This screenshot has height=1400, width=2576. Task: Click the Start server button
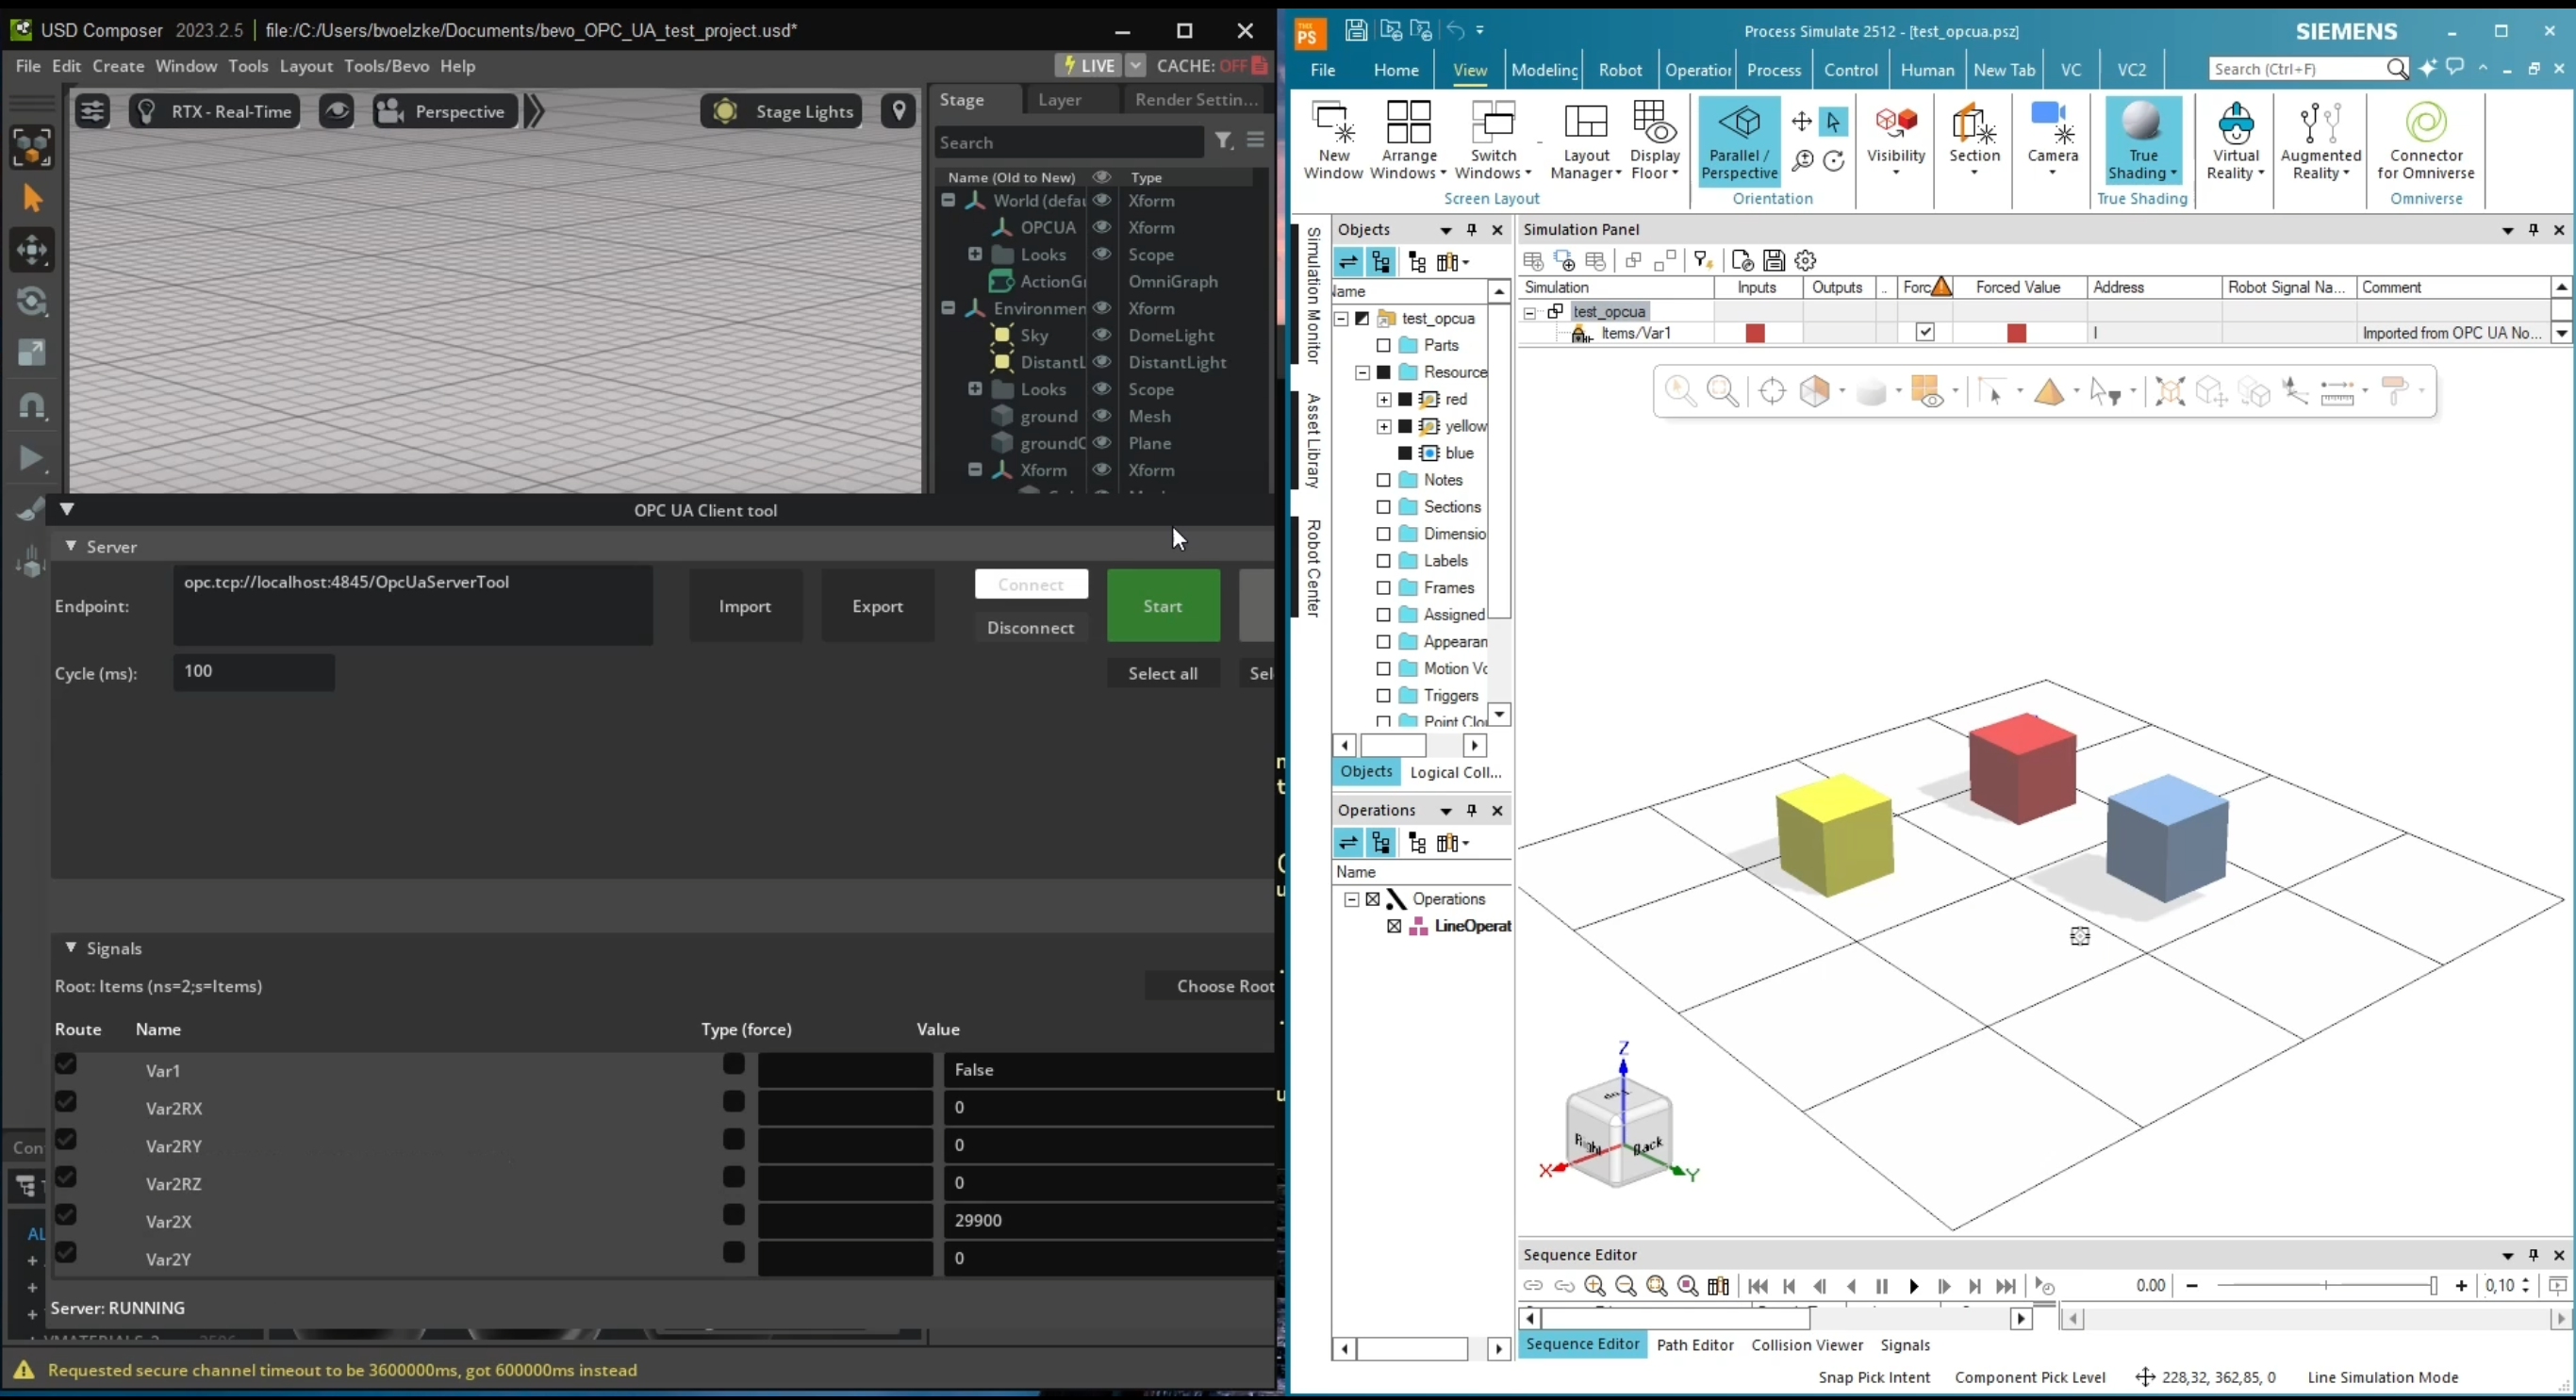[1163, 605]
